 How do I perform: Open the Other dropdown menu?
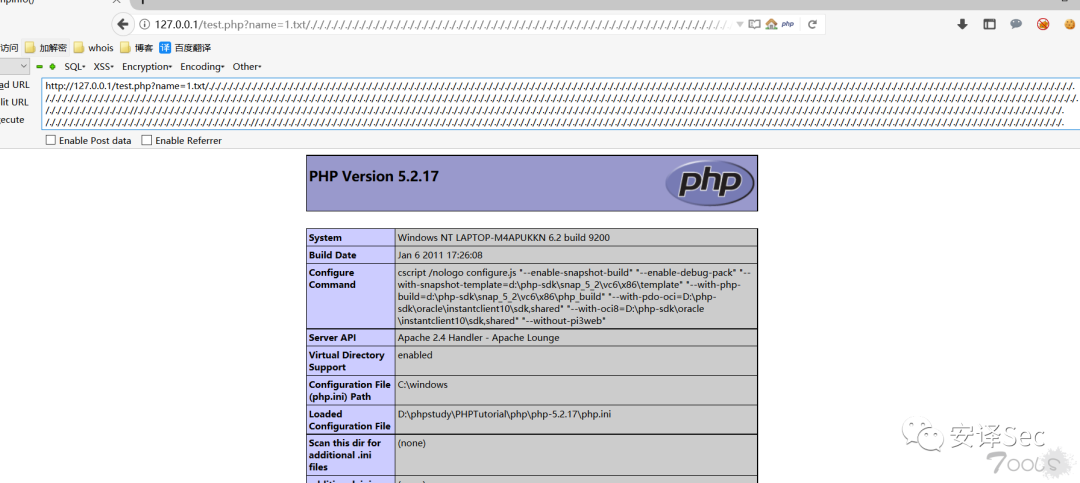click(x=247, y=67)
